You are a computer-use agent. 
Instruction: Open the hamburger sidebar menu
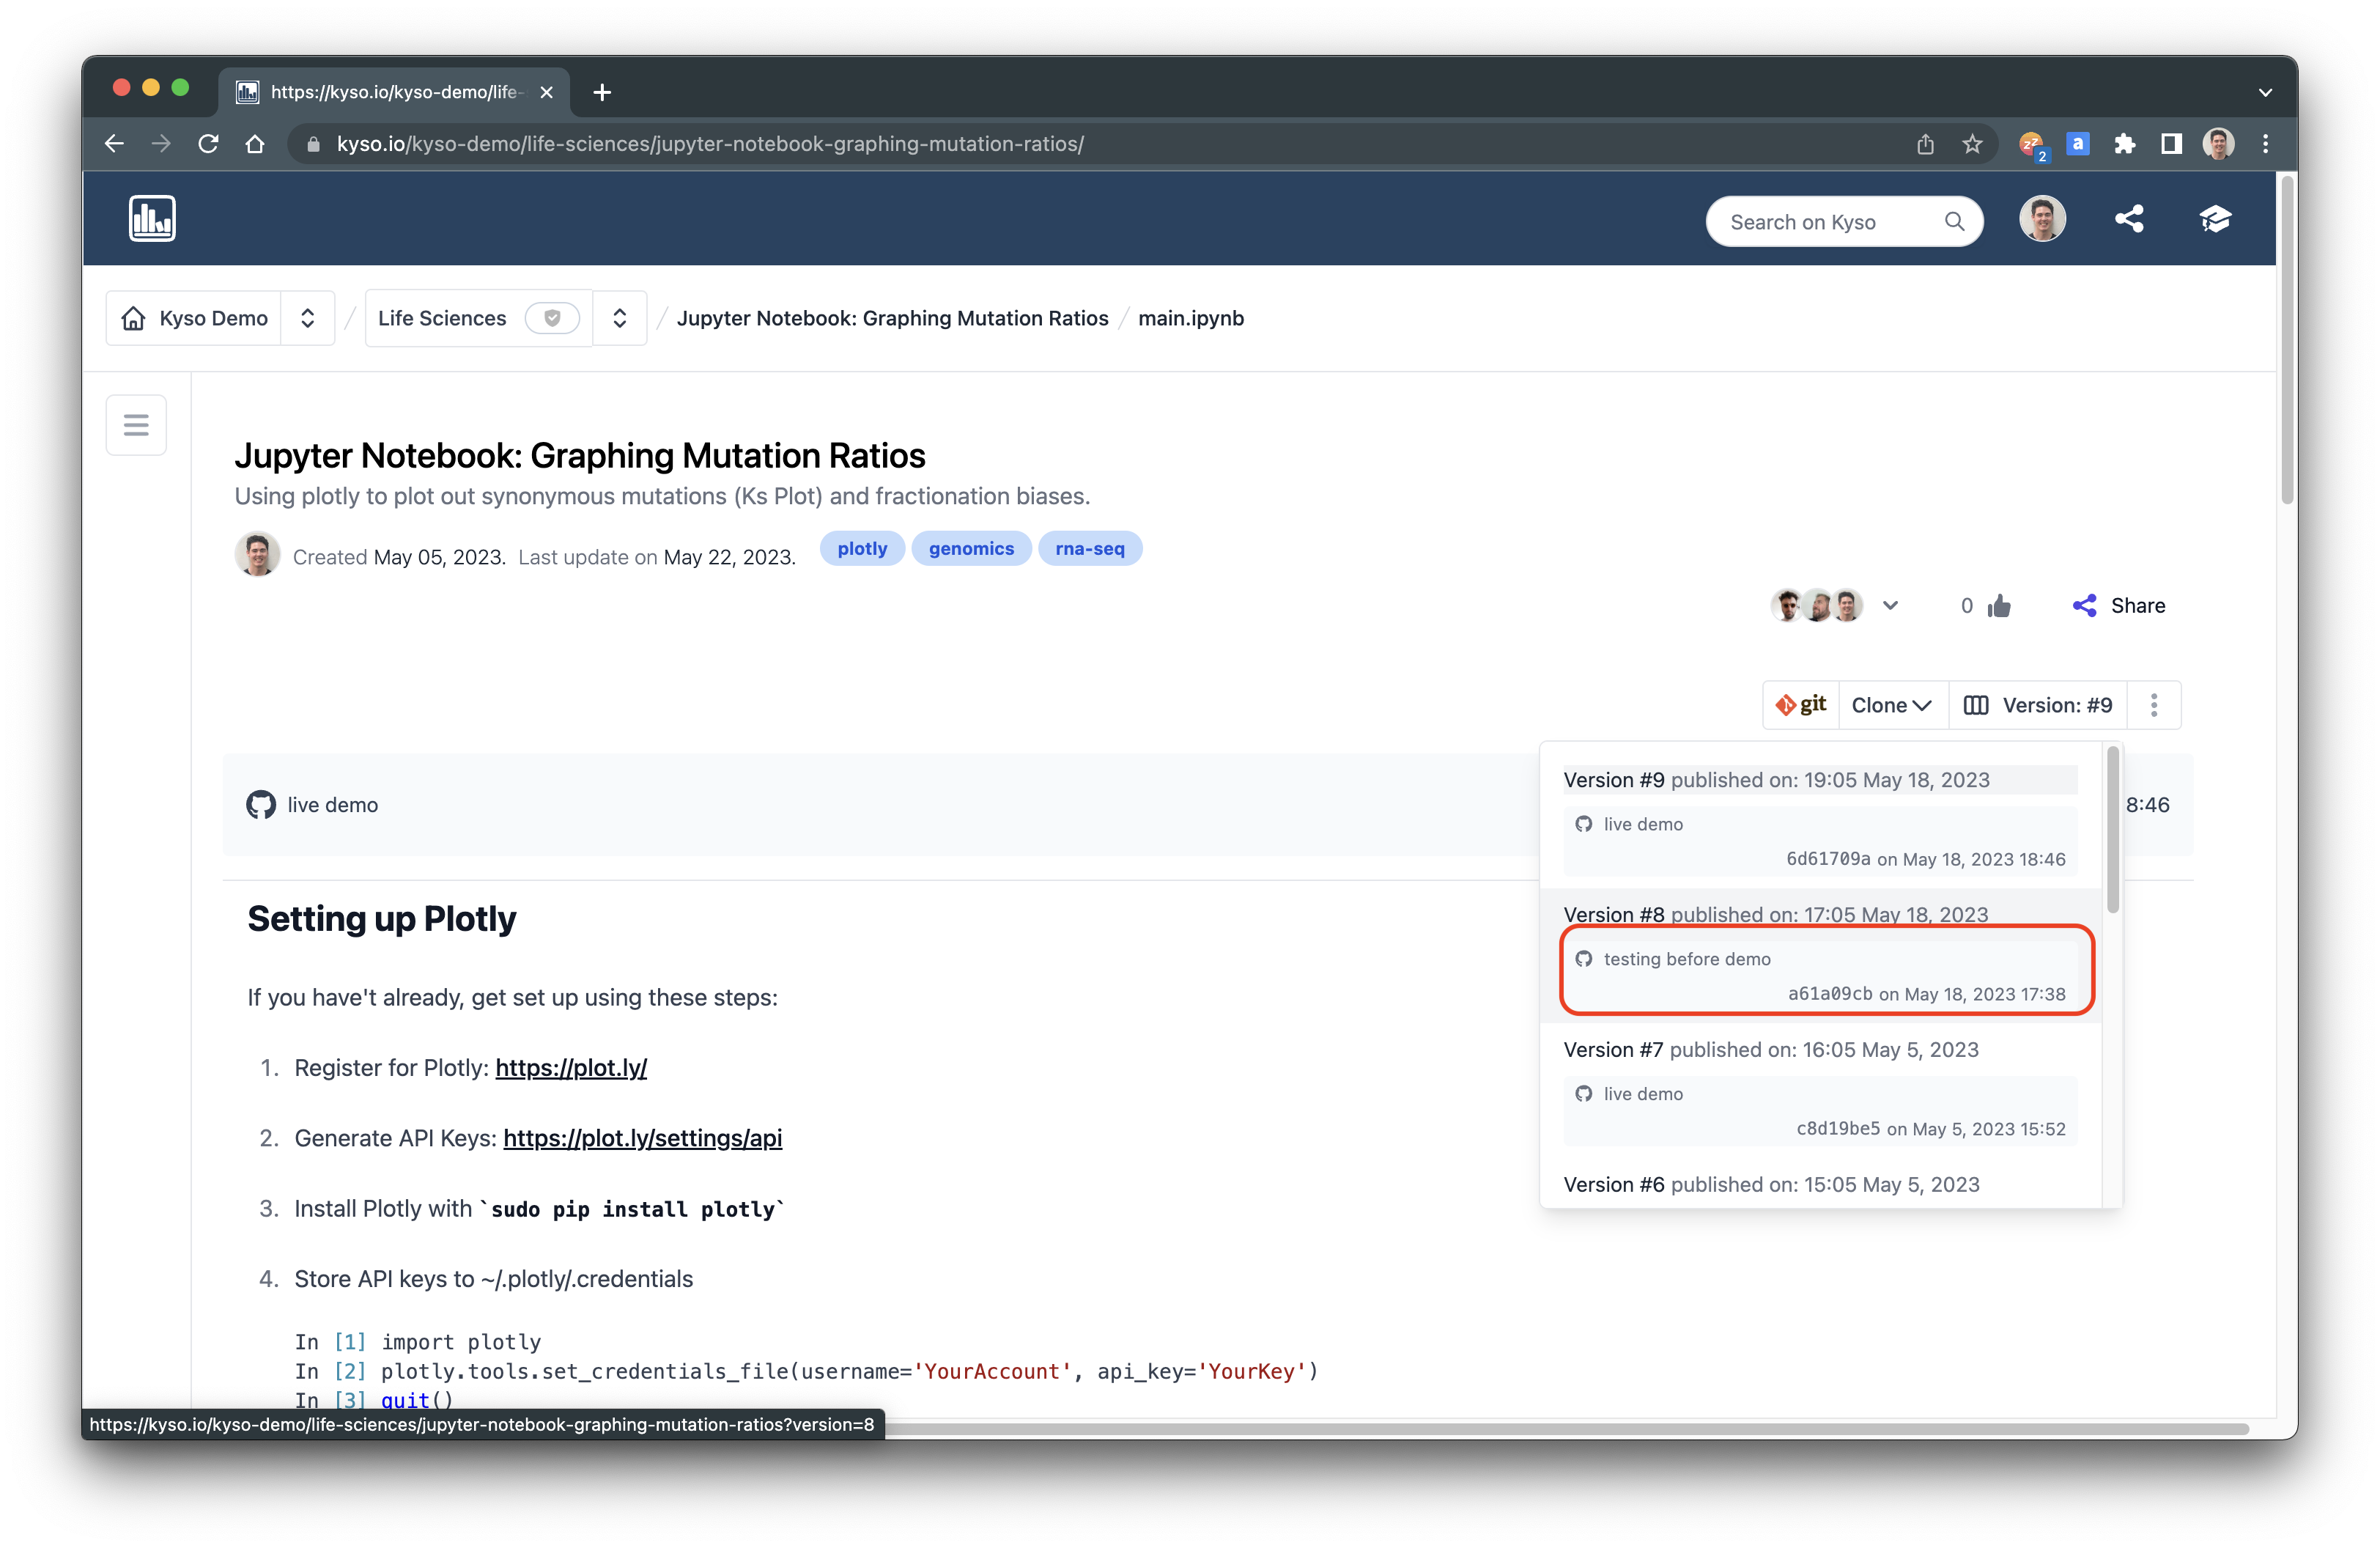[x=136, y=425]
